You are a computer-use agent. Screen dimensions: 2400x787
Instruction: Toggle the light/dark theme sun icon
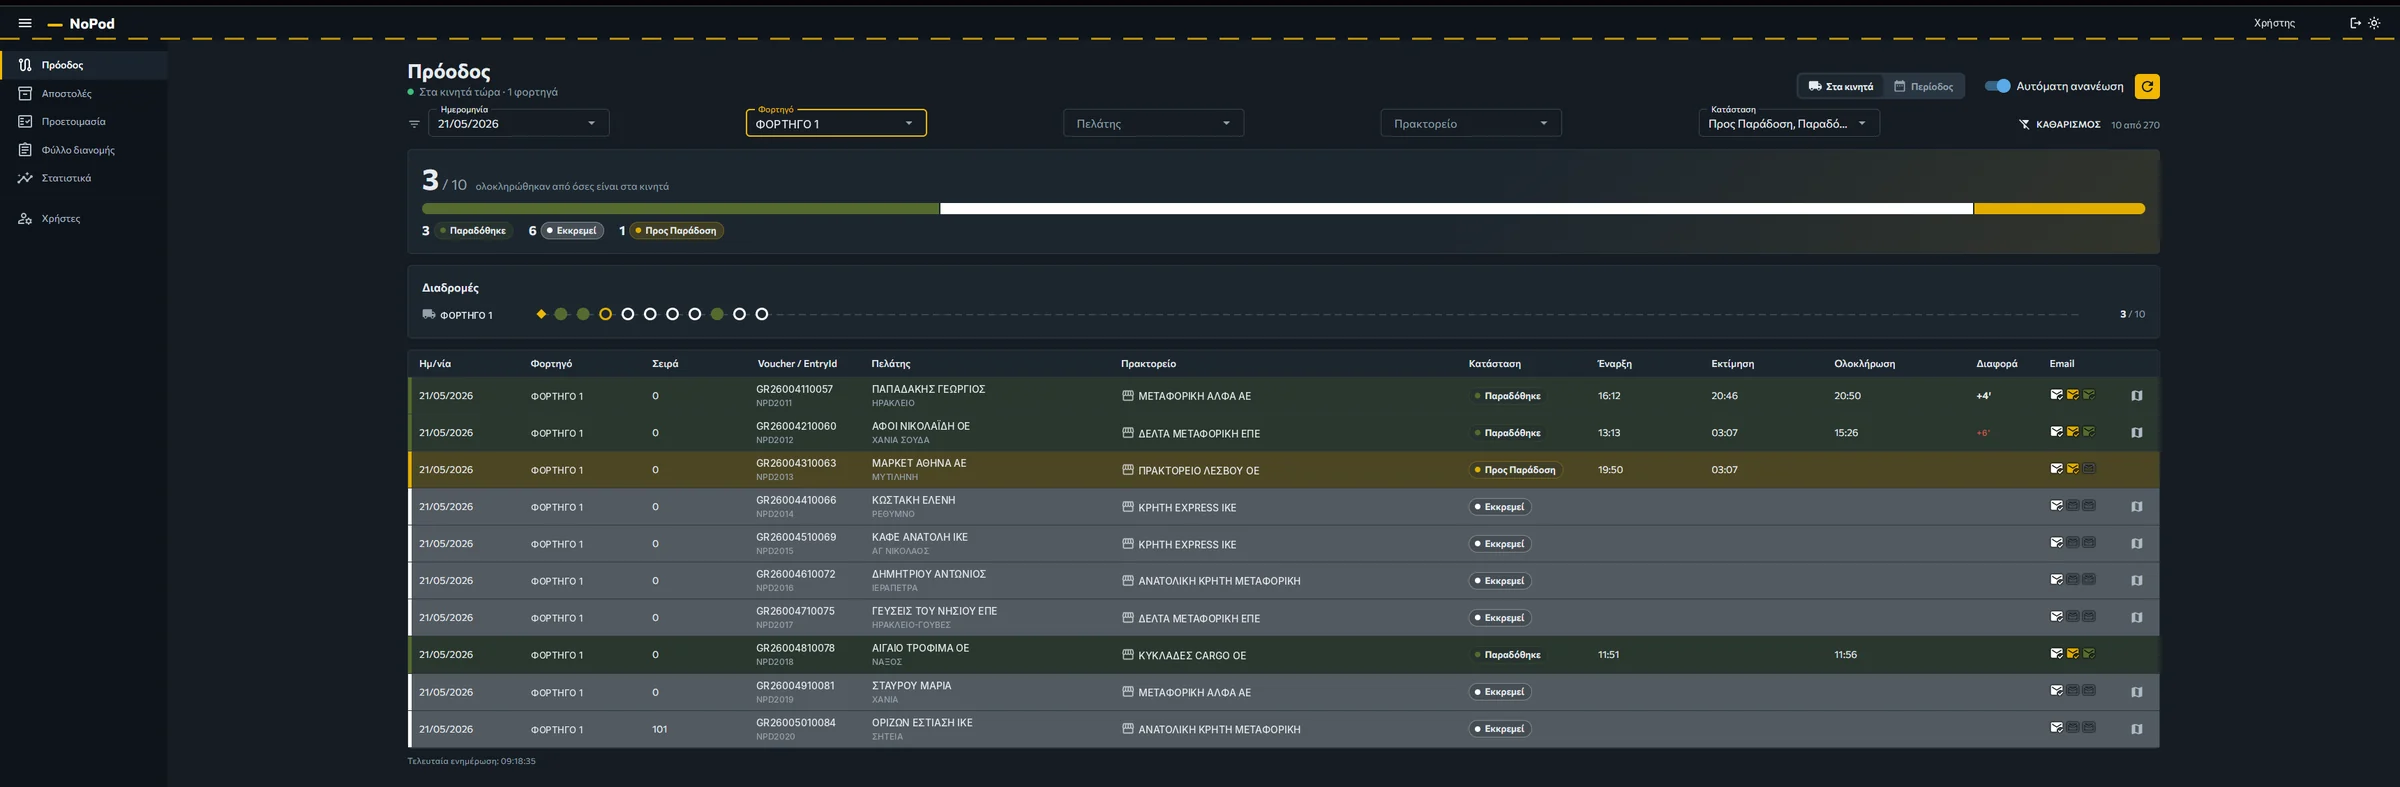(x=2374, y=23)
